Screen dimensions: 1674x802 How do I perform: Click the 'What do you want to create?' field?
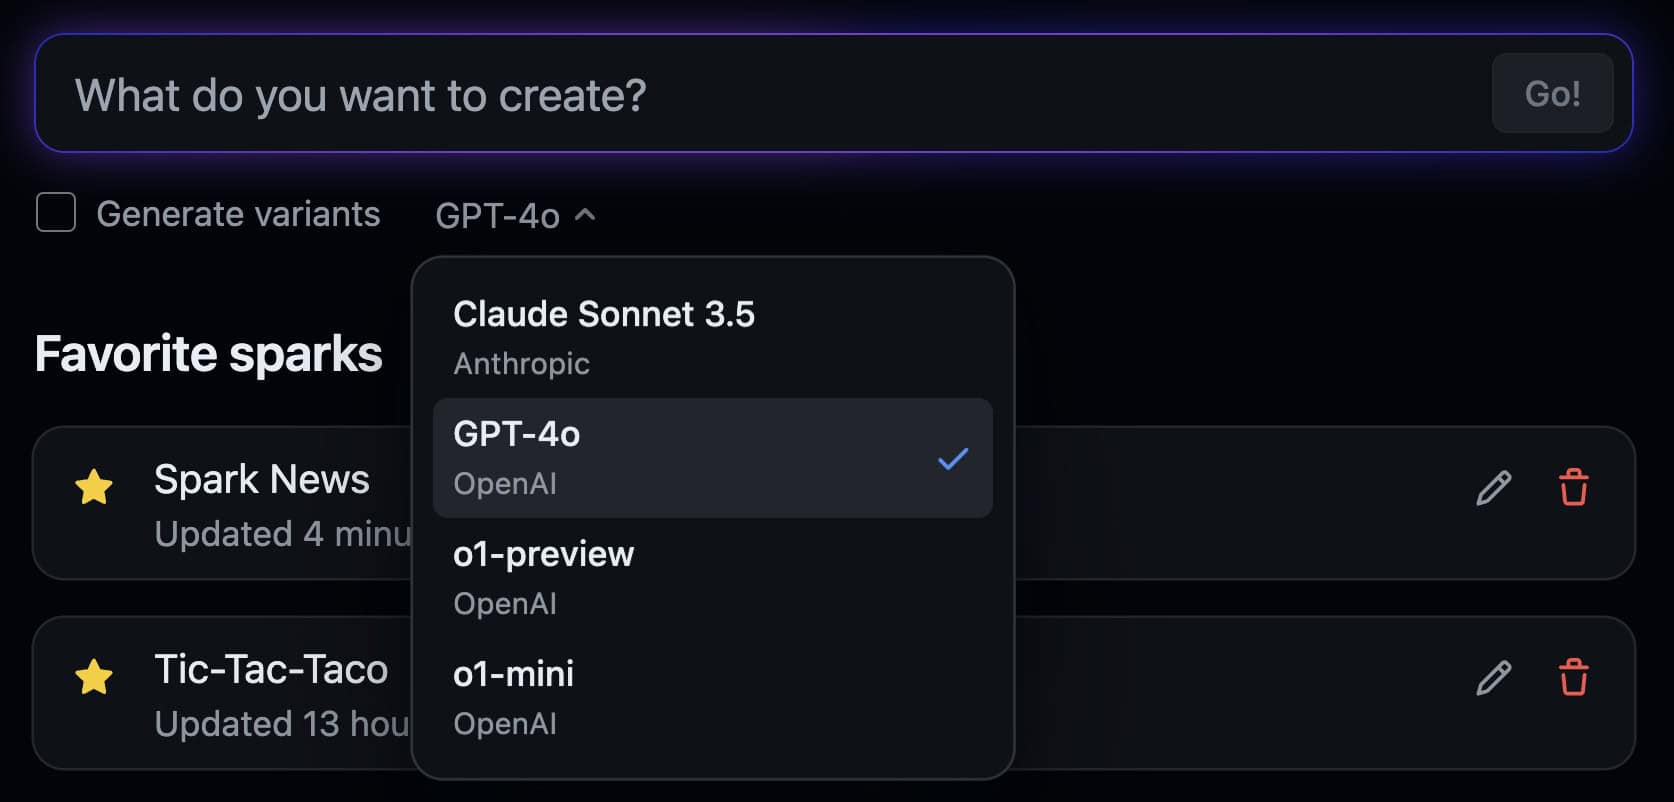pos(700,93)
